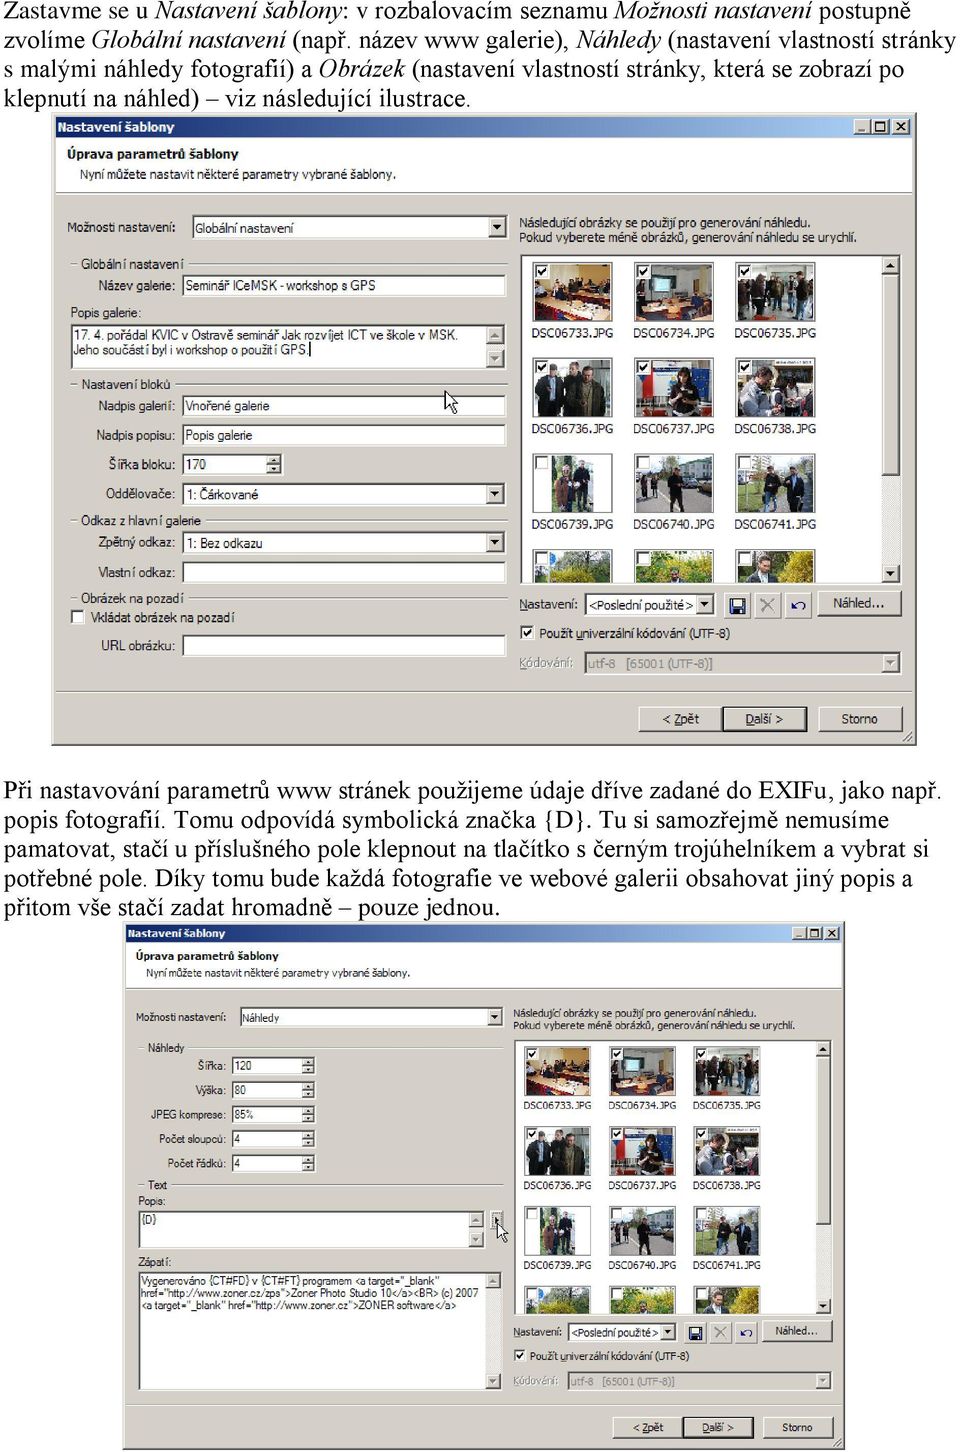Open Možnosti nastavení dropdown showing Náhledy
The width and height of the screenshot is (960, 1452).
coord(495,1017)
